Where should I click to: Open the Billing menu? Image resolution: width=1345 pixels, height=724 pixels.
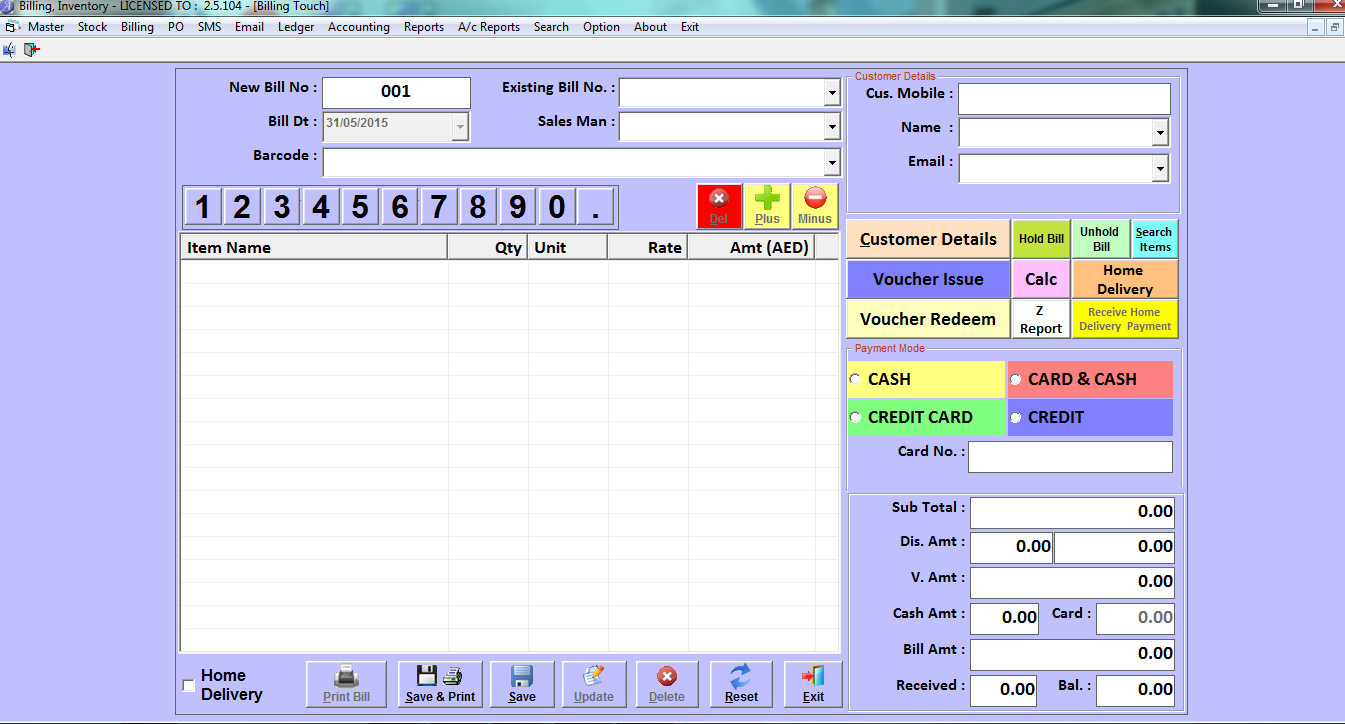point(137,27)
